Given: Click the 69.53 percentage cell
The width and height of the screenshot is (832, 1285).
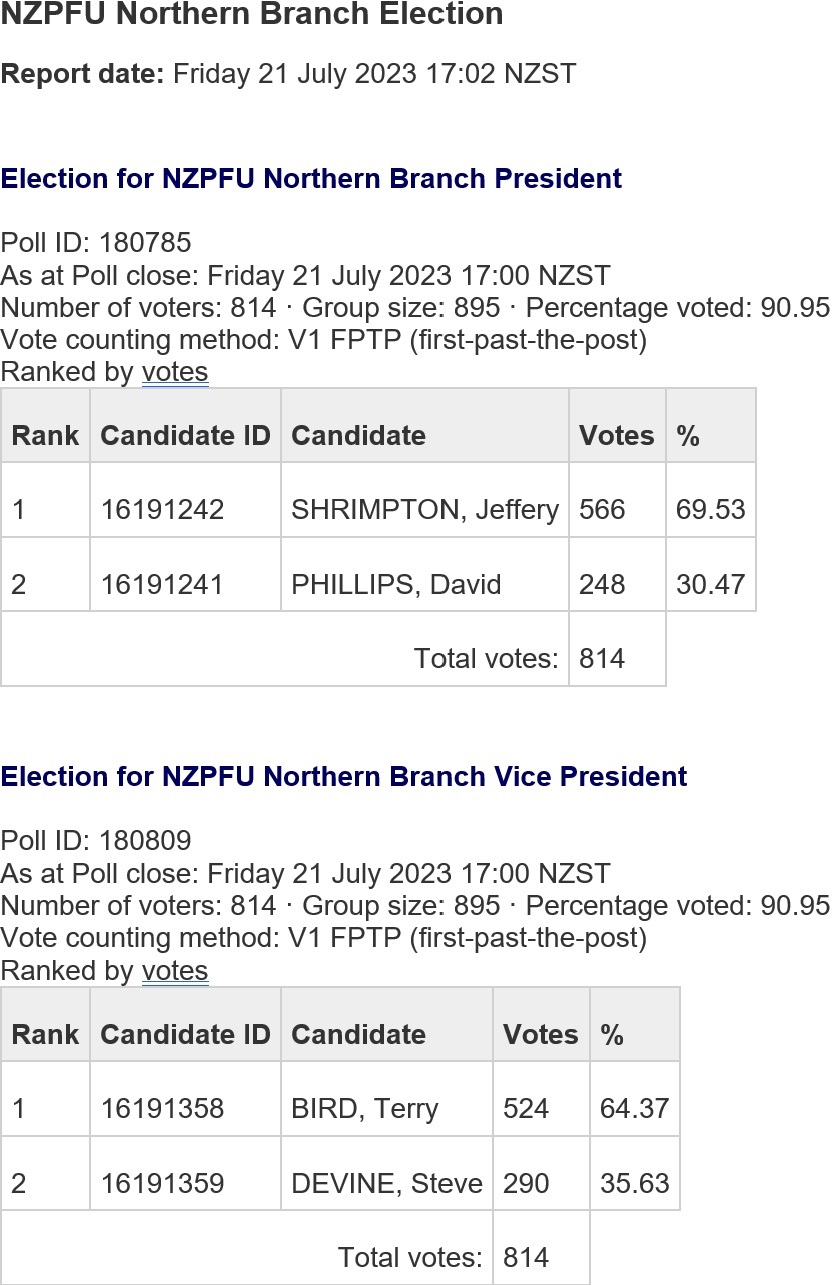Looking at the screenshot, I should pos(711,509).
